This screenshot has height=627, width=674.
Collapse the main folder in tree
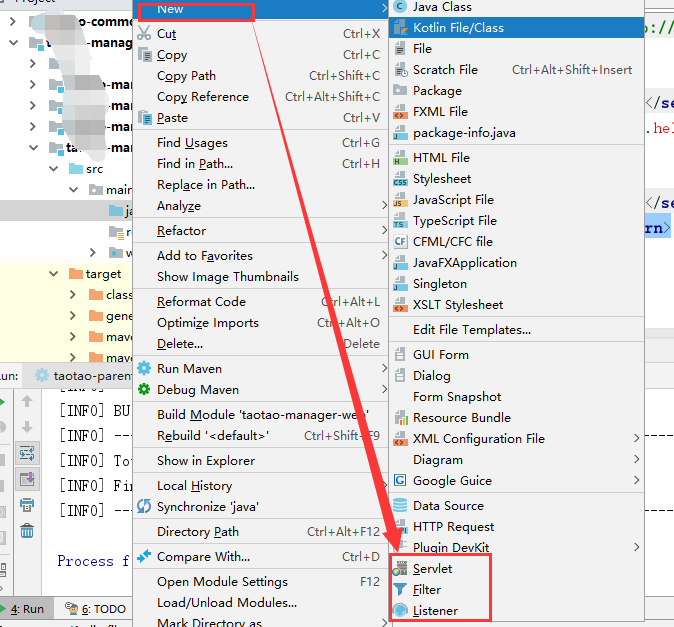pos(74,190)
